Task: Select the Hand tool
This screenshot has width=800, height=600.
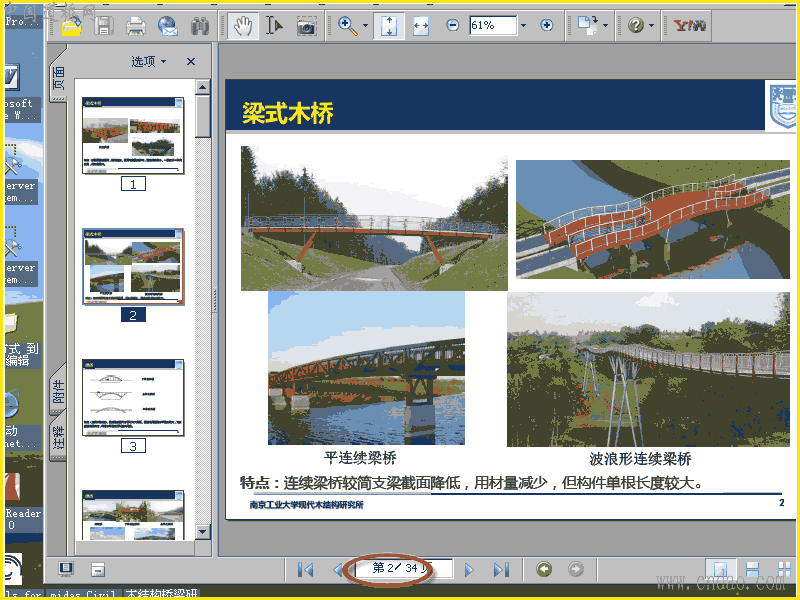Action: point(243,25)
